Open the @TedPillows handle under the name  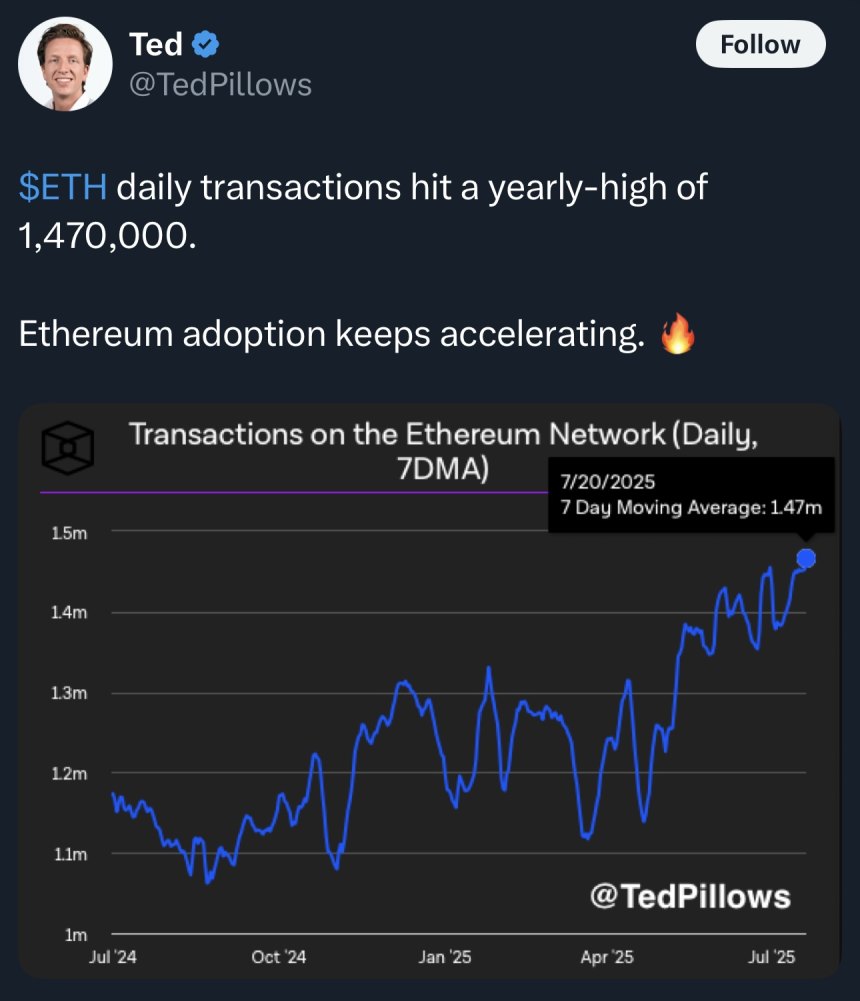point(220,85)
